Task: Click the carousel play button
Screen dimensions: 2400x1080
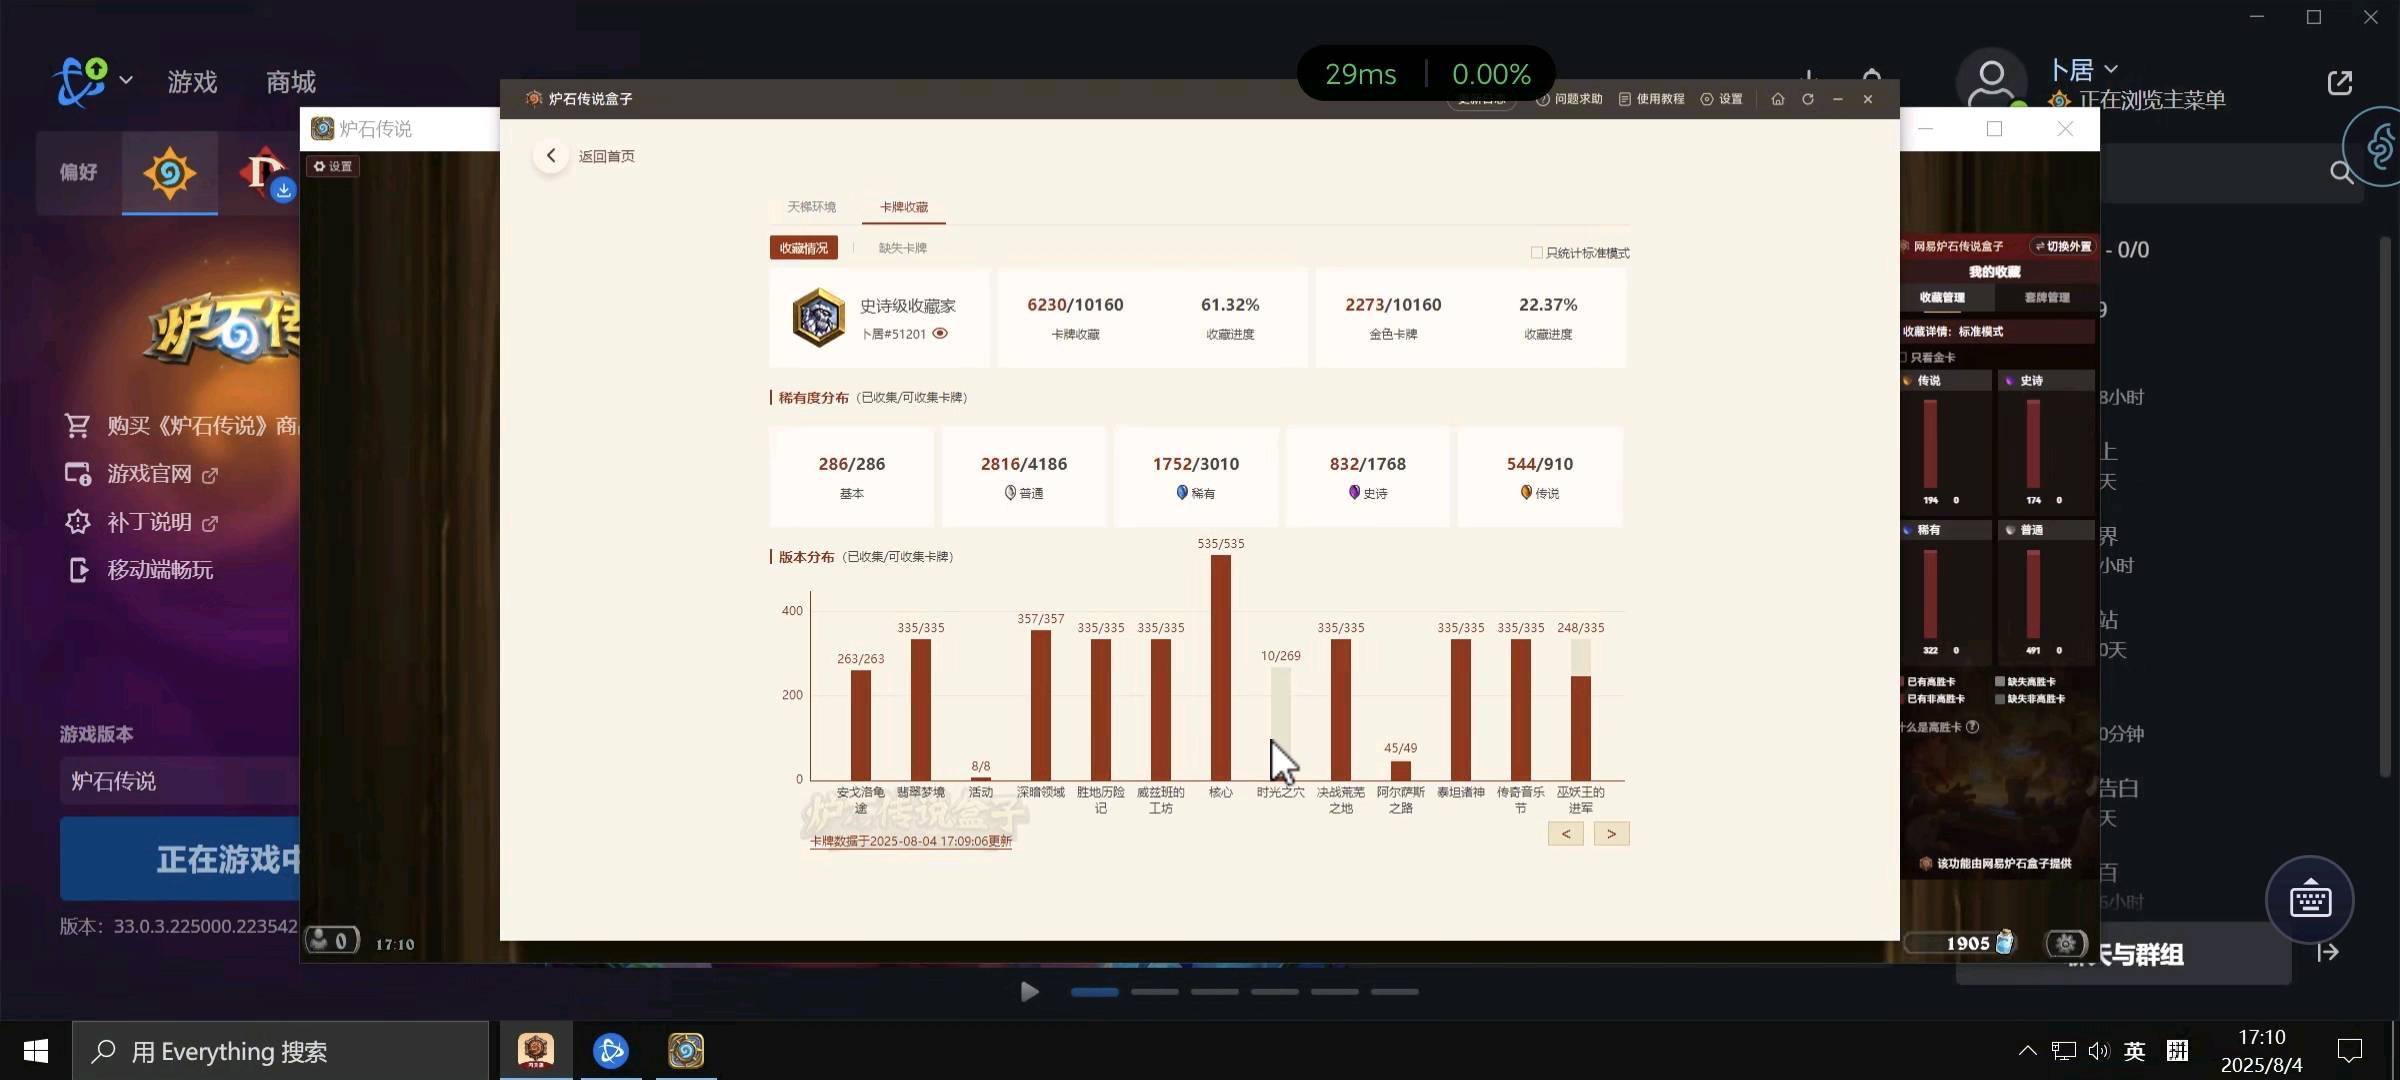Action: [1030, 992]
